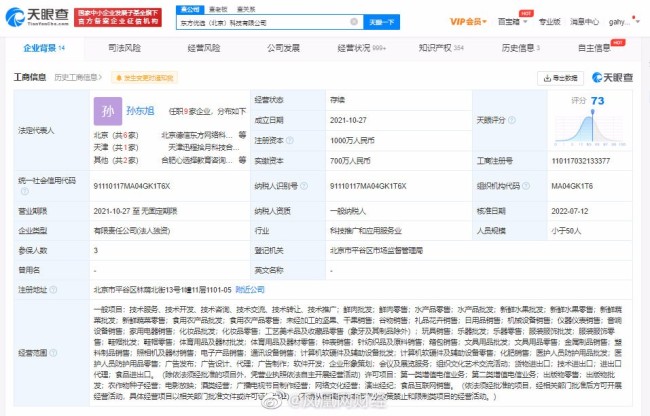The image size is (650, 416).
Task: Open help icon under 统一社会信用代码
Action: (x=25, y=191)
